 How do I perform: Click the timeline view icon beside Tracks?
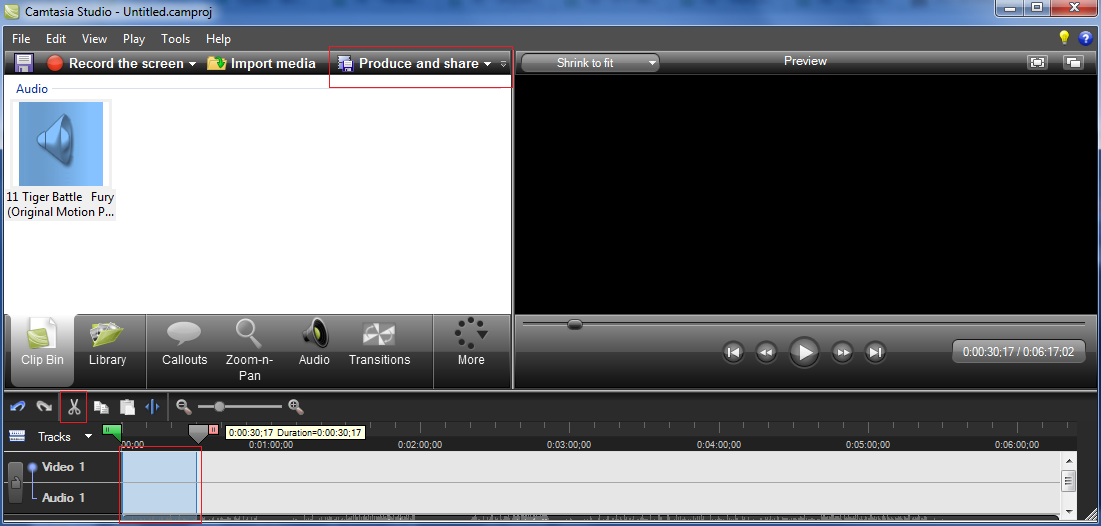pos(18,436)
